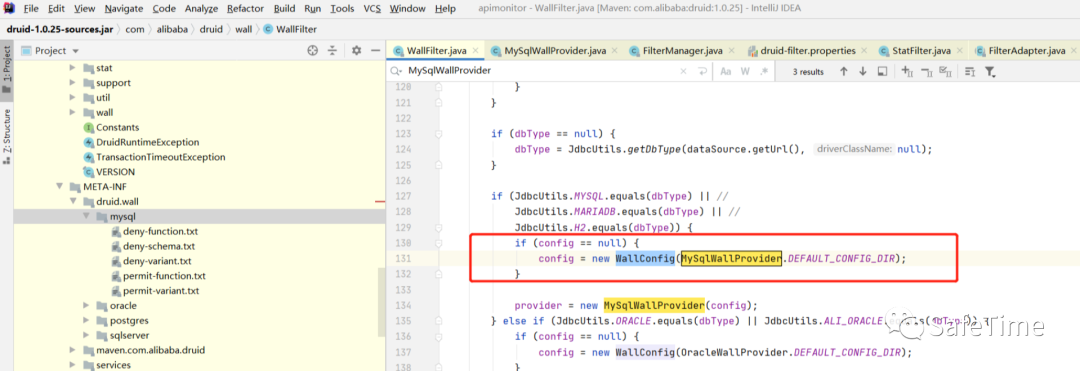
Task: Open search history magnifier icon
Action: [396, 71]
